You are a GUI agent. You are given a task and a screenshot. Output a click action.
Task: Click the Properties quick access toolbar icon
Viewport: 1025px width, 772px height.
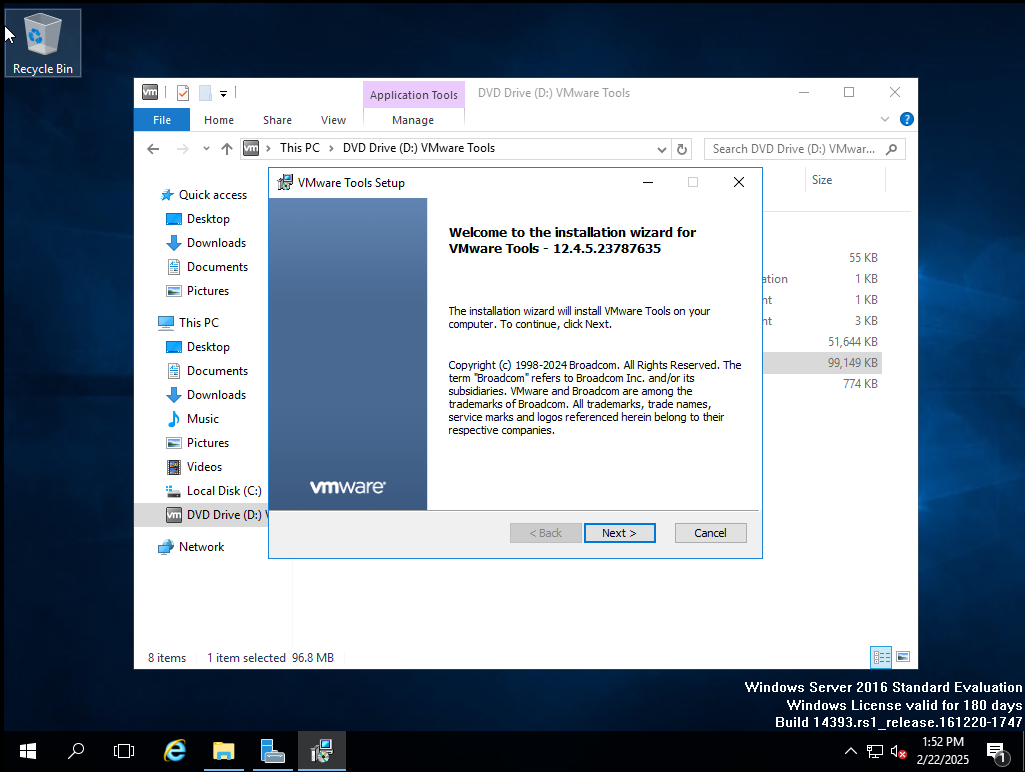pyautogui.click(x=183, y=93)
